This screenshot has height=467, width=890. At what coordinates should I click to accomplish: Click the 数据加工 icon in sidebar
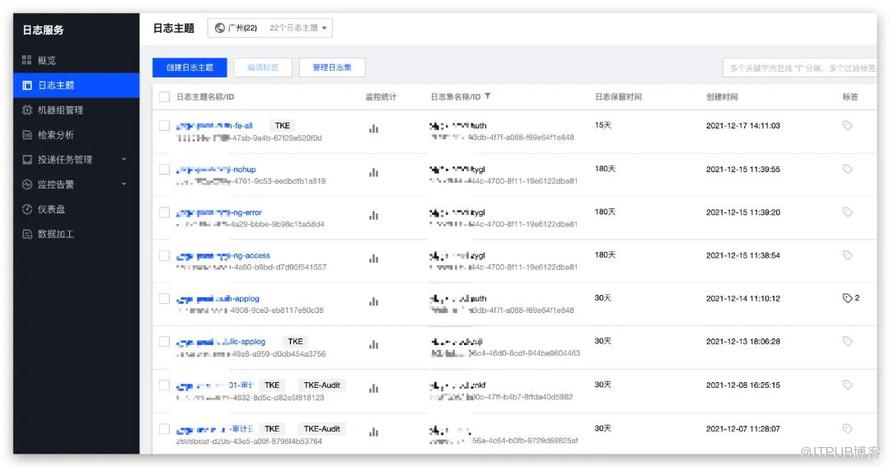point(27,234)
